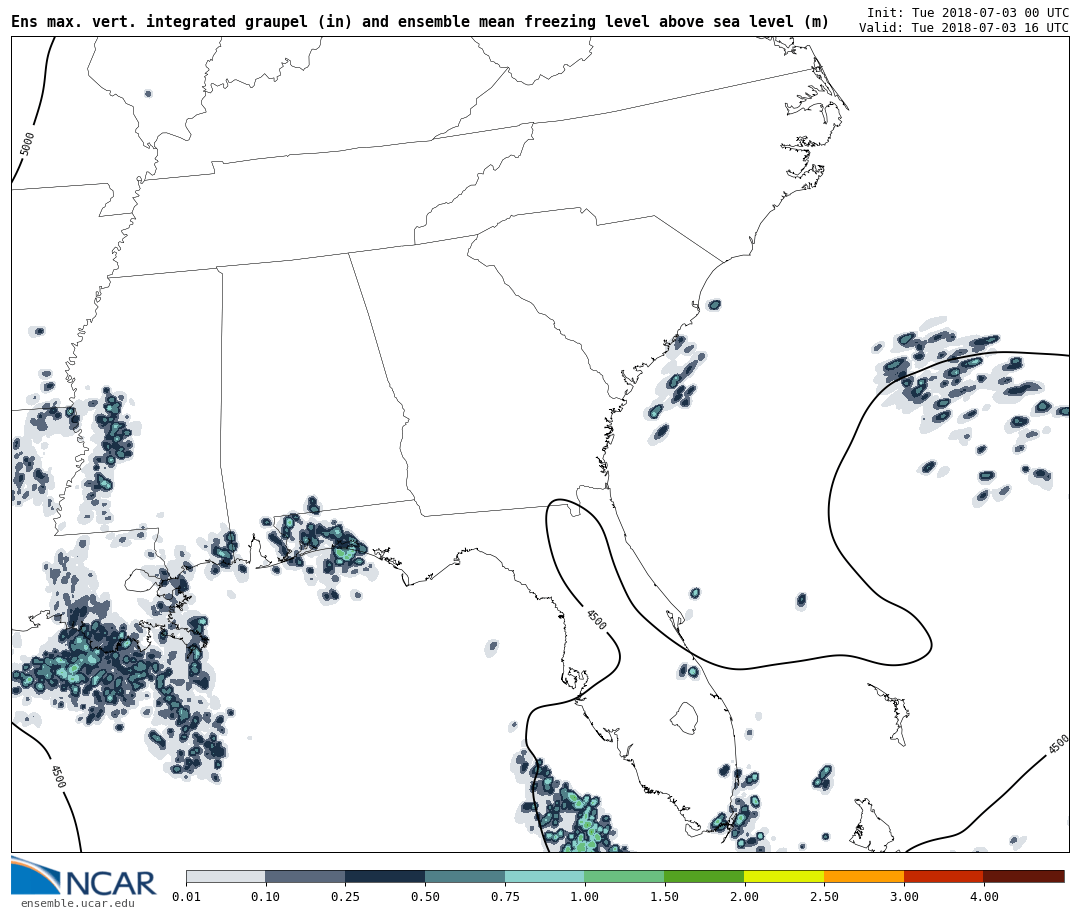Click the red 3.00–4.00 legend swatch

(943, 876)
